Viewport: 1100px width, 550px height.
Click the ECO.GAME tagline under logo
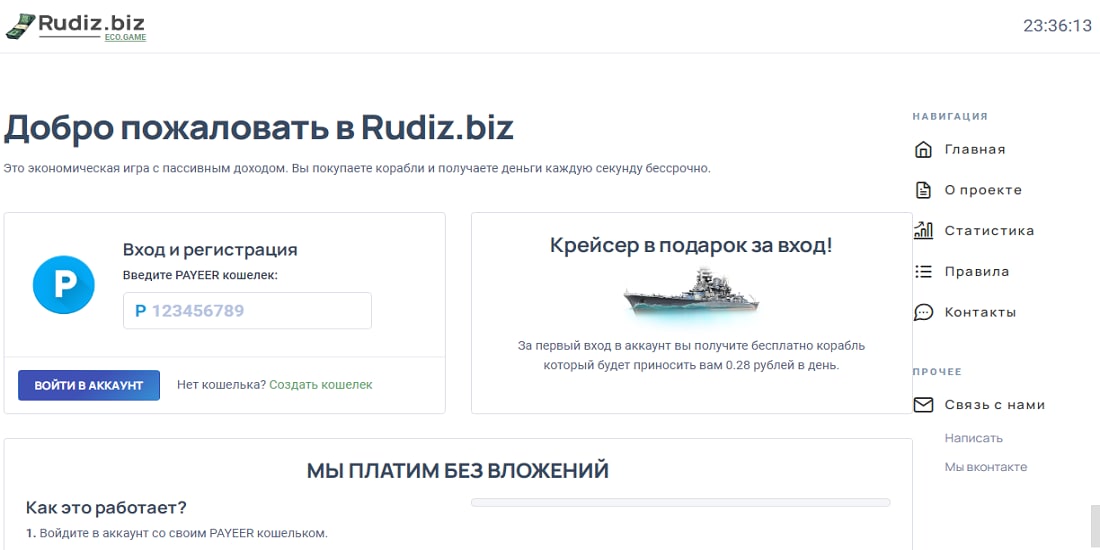[x=126, y=37]
